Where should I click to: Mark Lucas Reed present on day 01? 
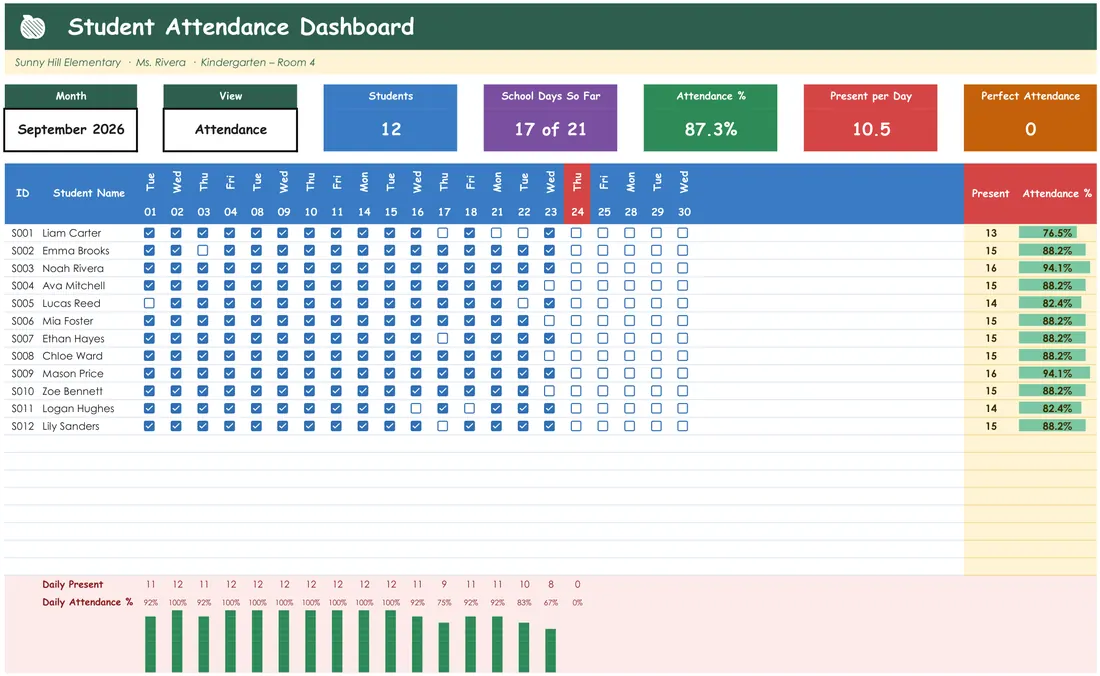click(149, 303)
